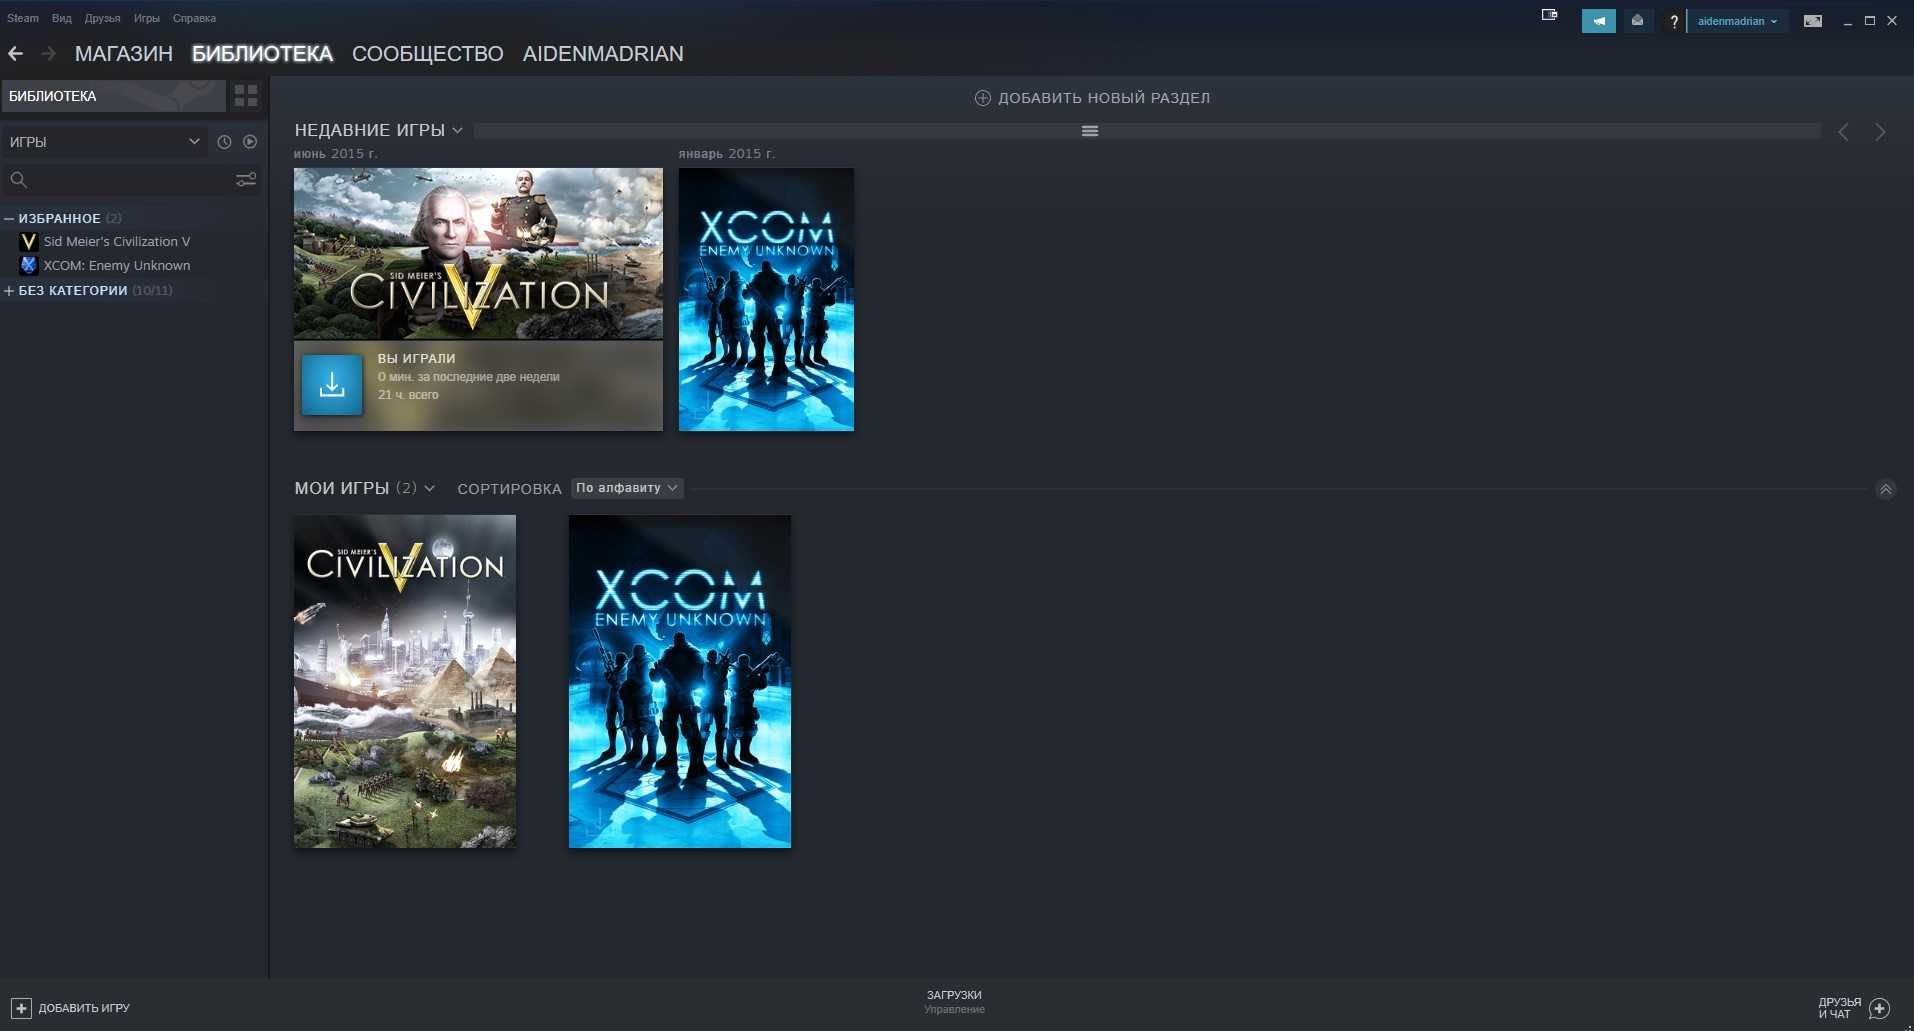
Task: Open the Вид menu
Action: (62, 18)
